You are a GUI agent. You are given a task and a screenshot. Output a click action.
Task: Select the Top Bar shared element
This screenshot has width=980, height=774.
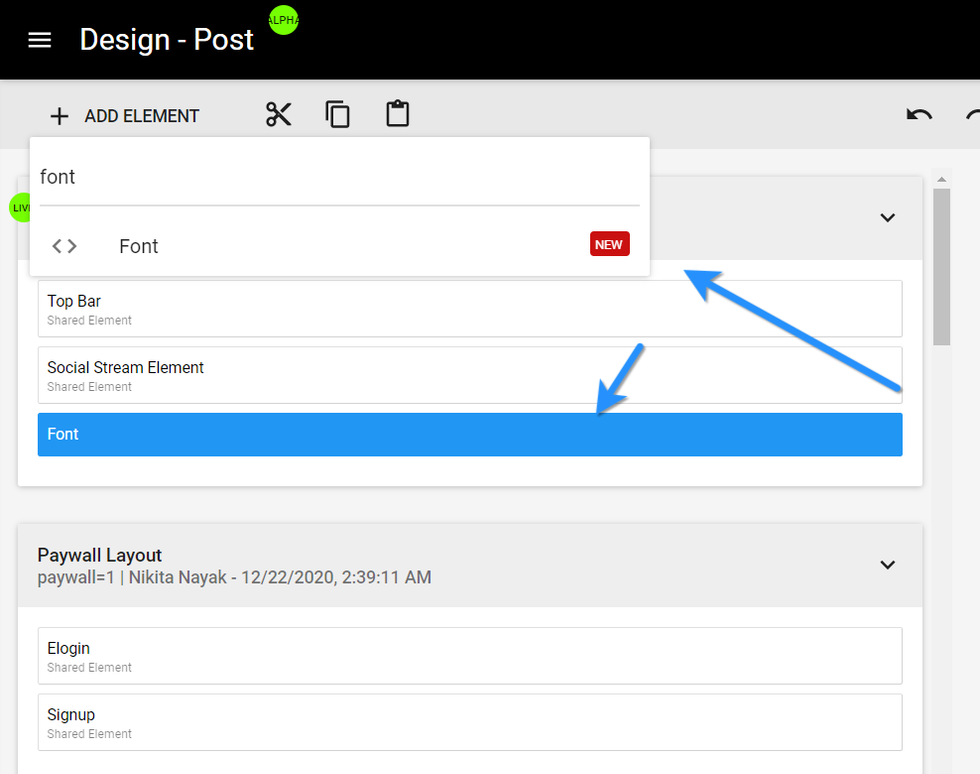coord(469,308)
